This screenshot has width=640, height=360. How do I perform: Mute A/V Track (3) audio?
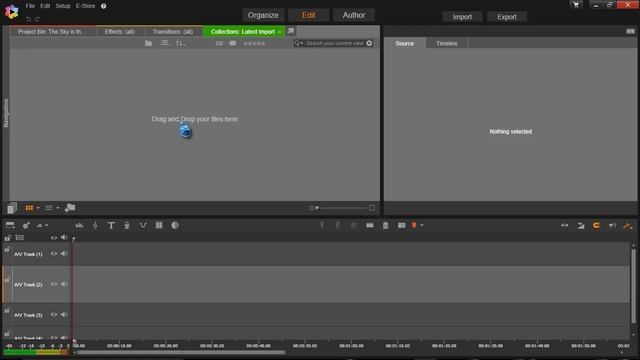pyautogui.click(x=64, y=315)
